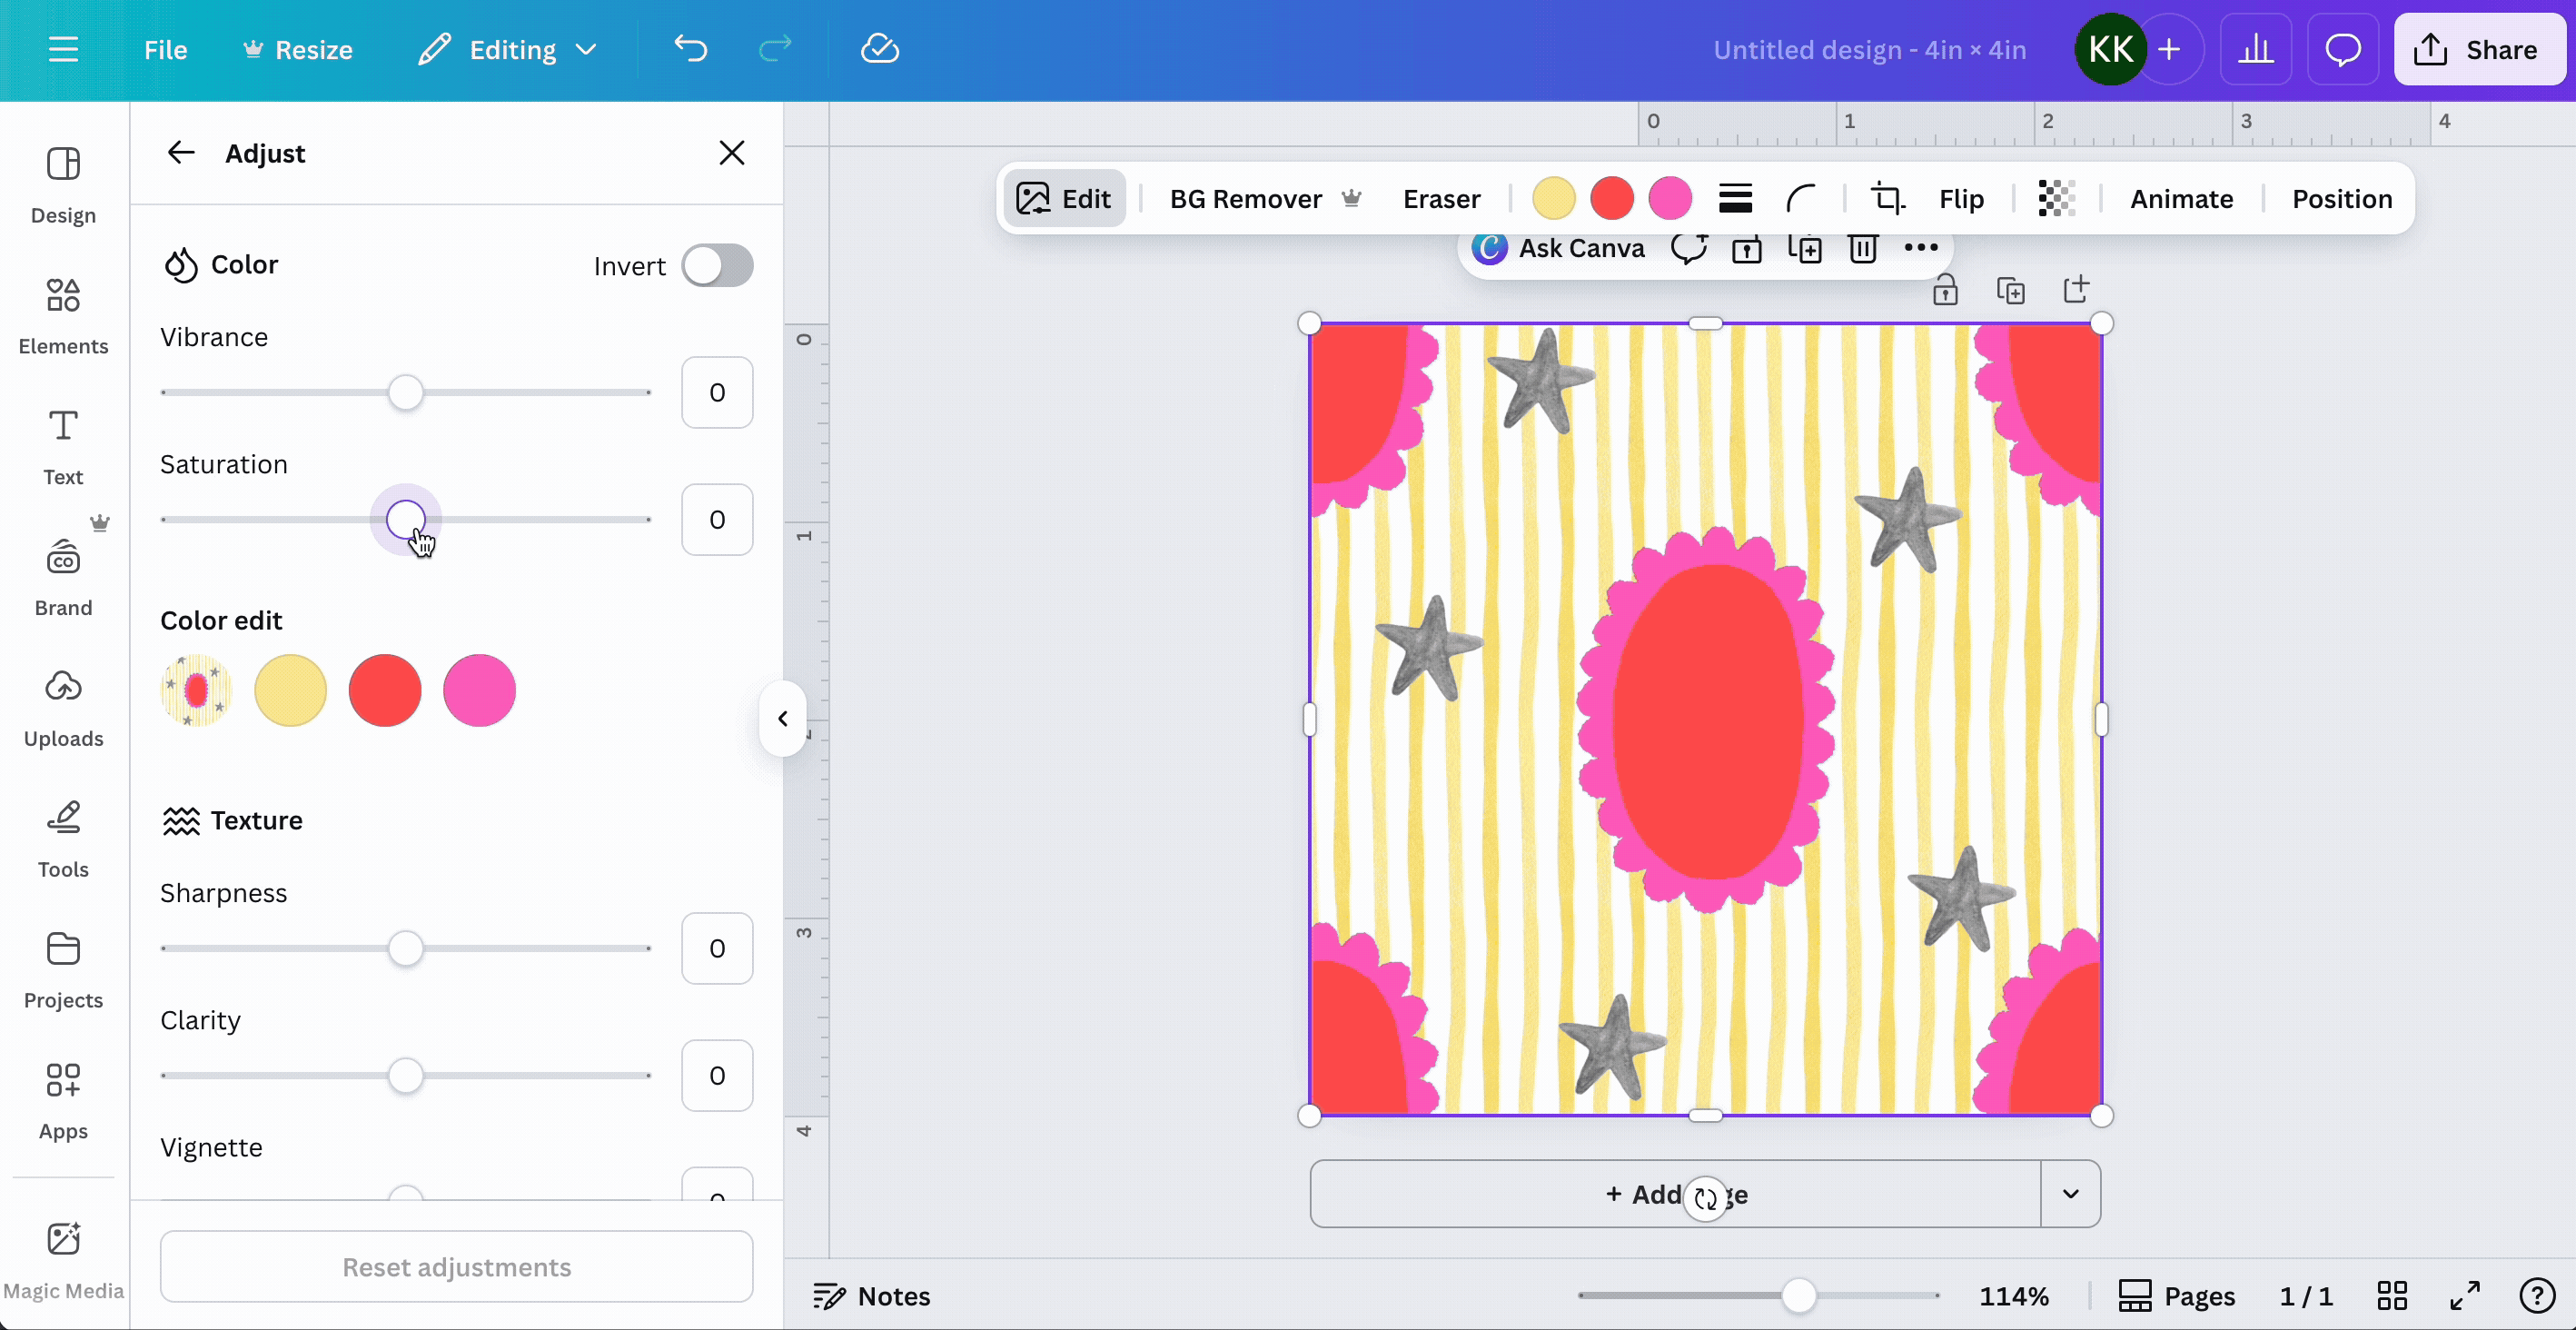
Task: Select the pink color edit swatch
Action: tap(479, 690)
